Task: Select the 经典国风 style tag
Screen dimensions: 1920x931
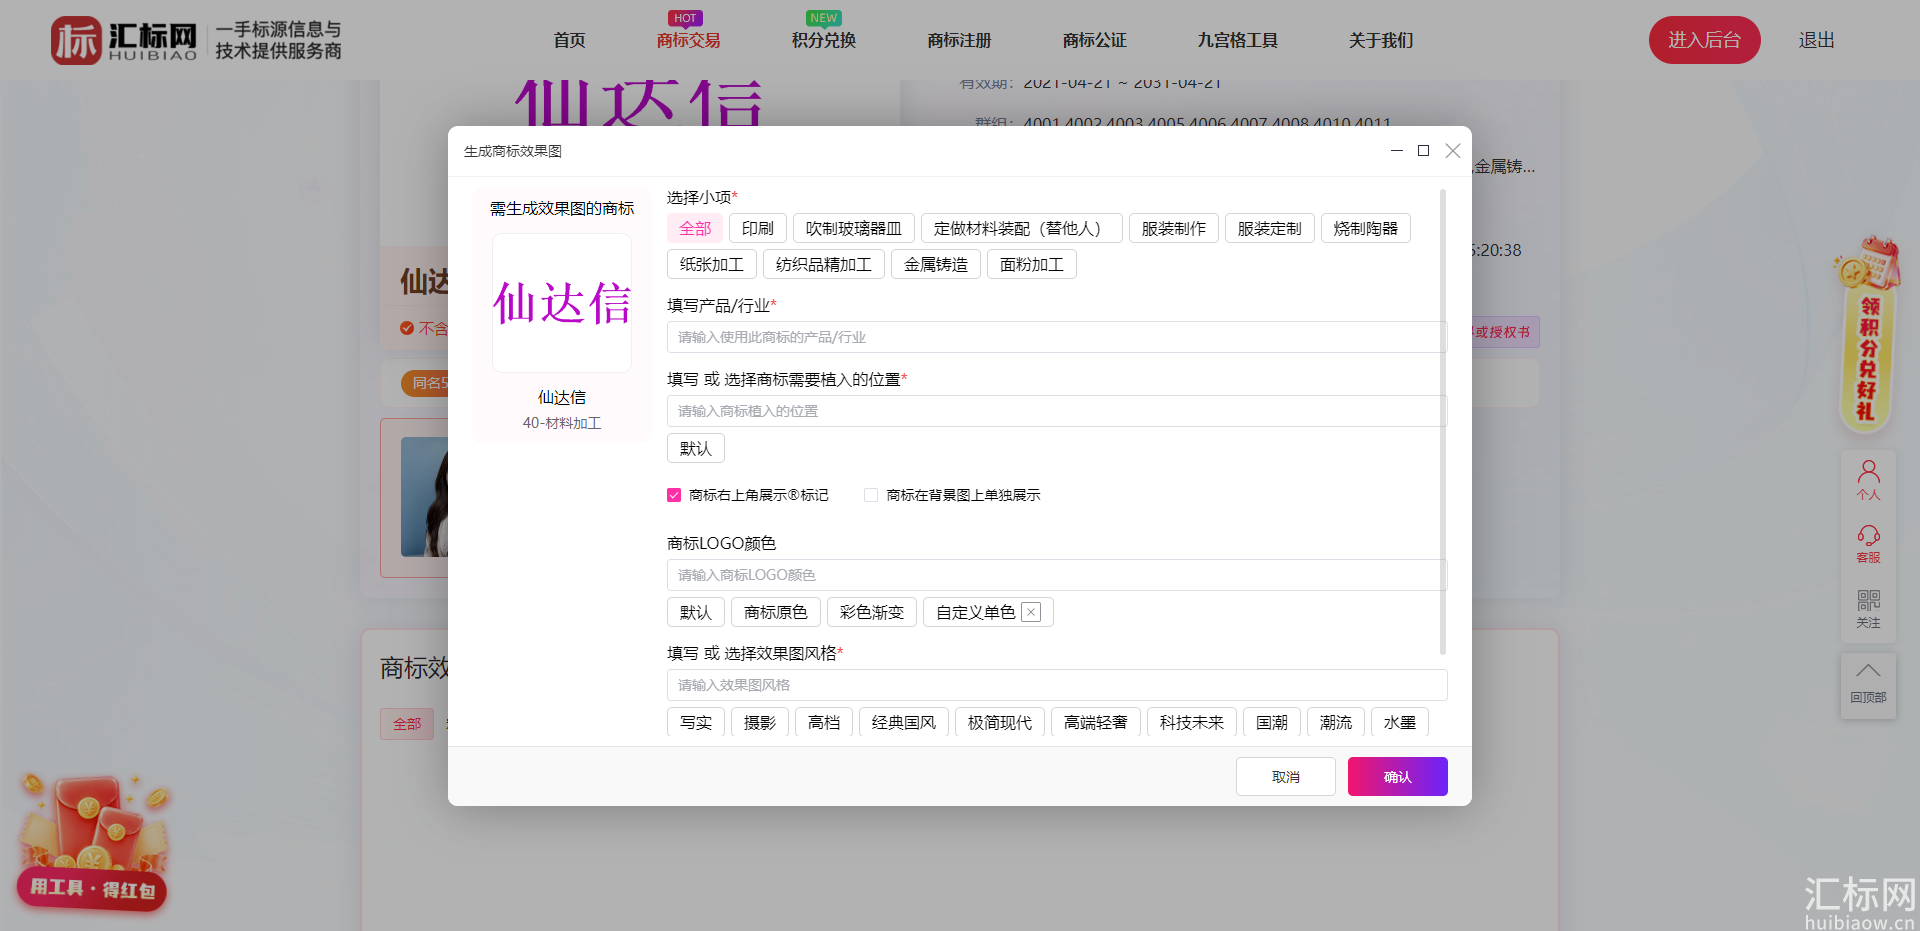Action: point(904,722)
